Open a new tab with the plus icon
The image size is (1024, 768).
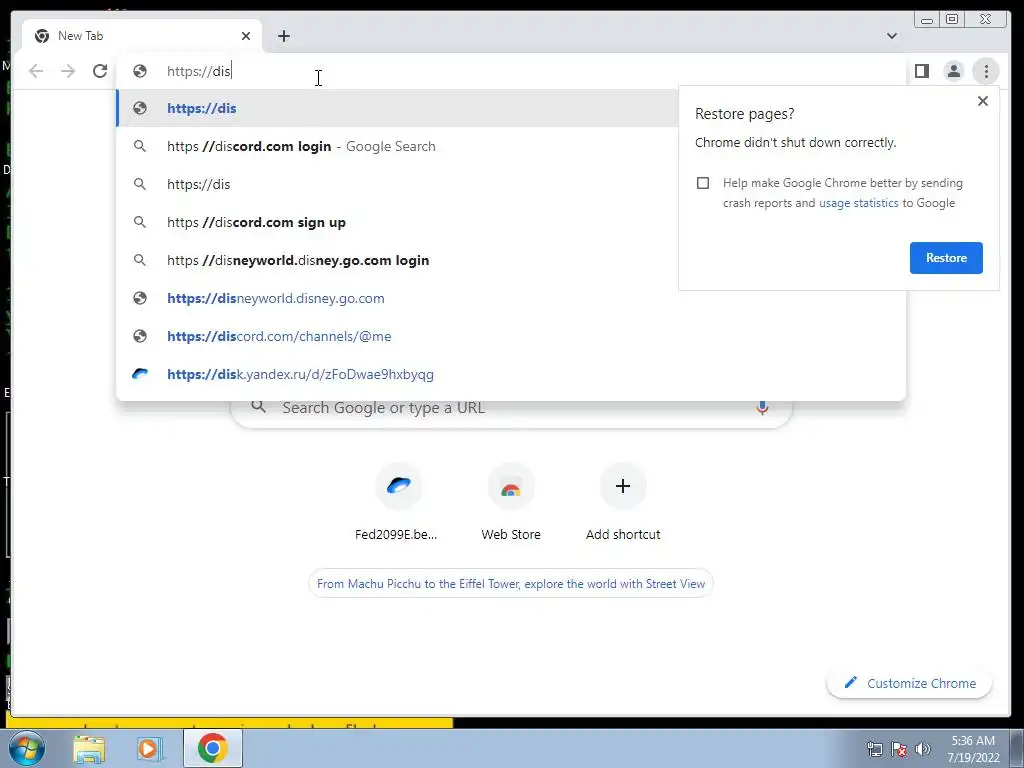point(283,36)
